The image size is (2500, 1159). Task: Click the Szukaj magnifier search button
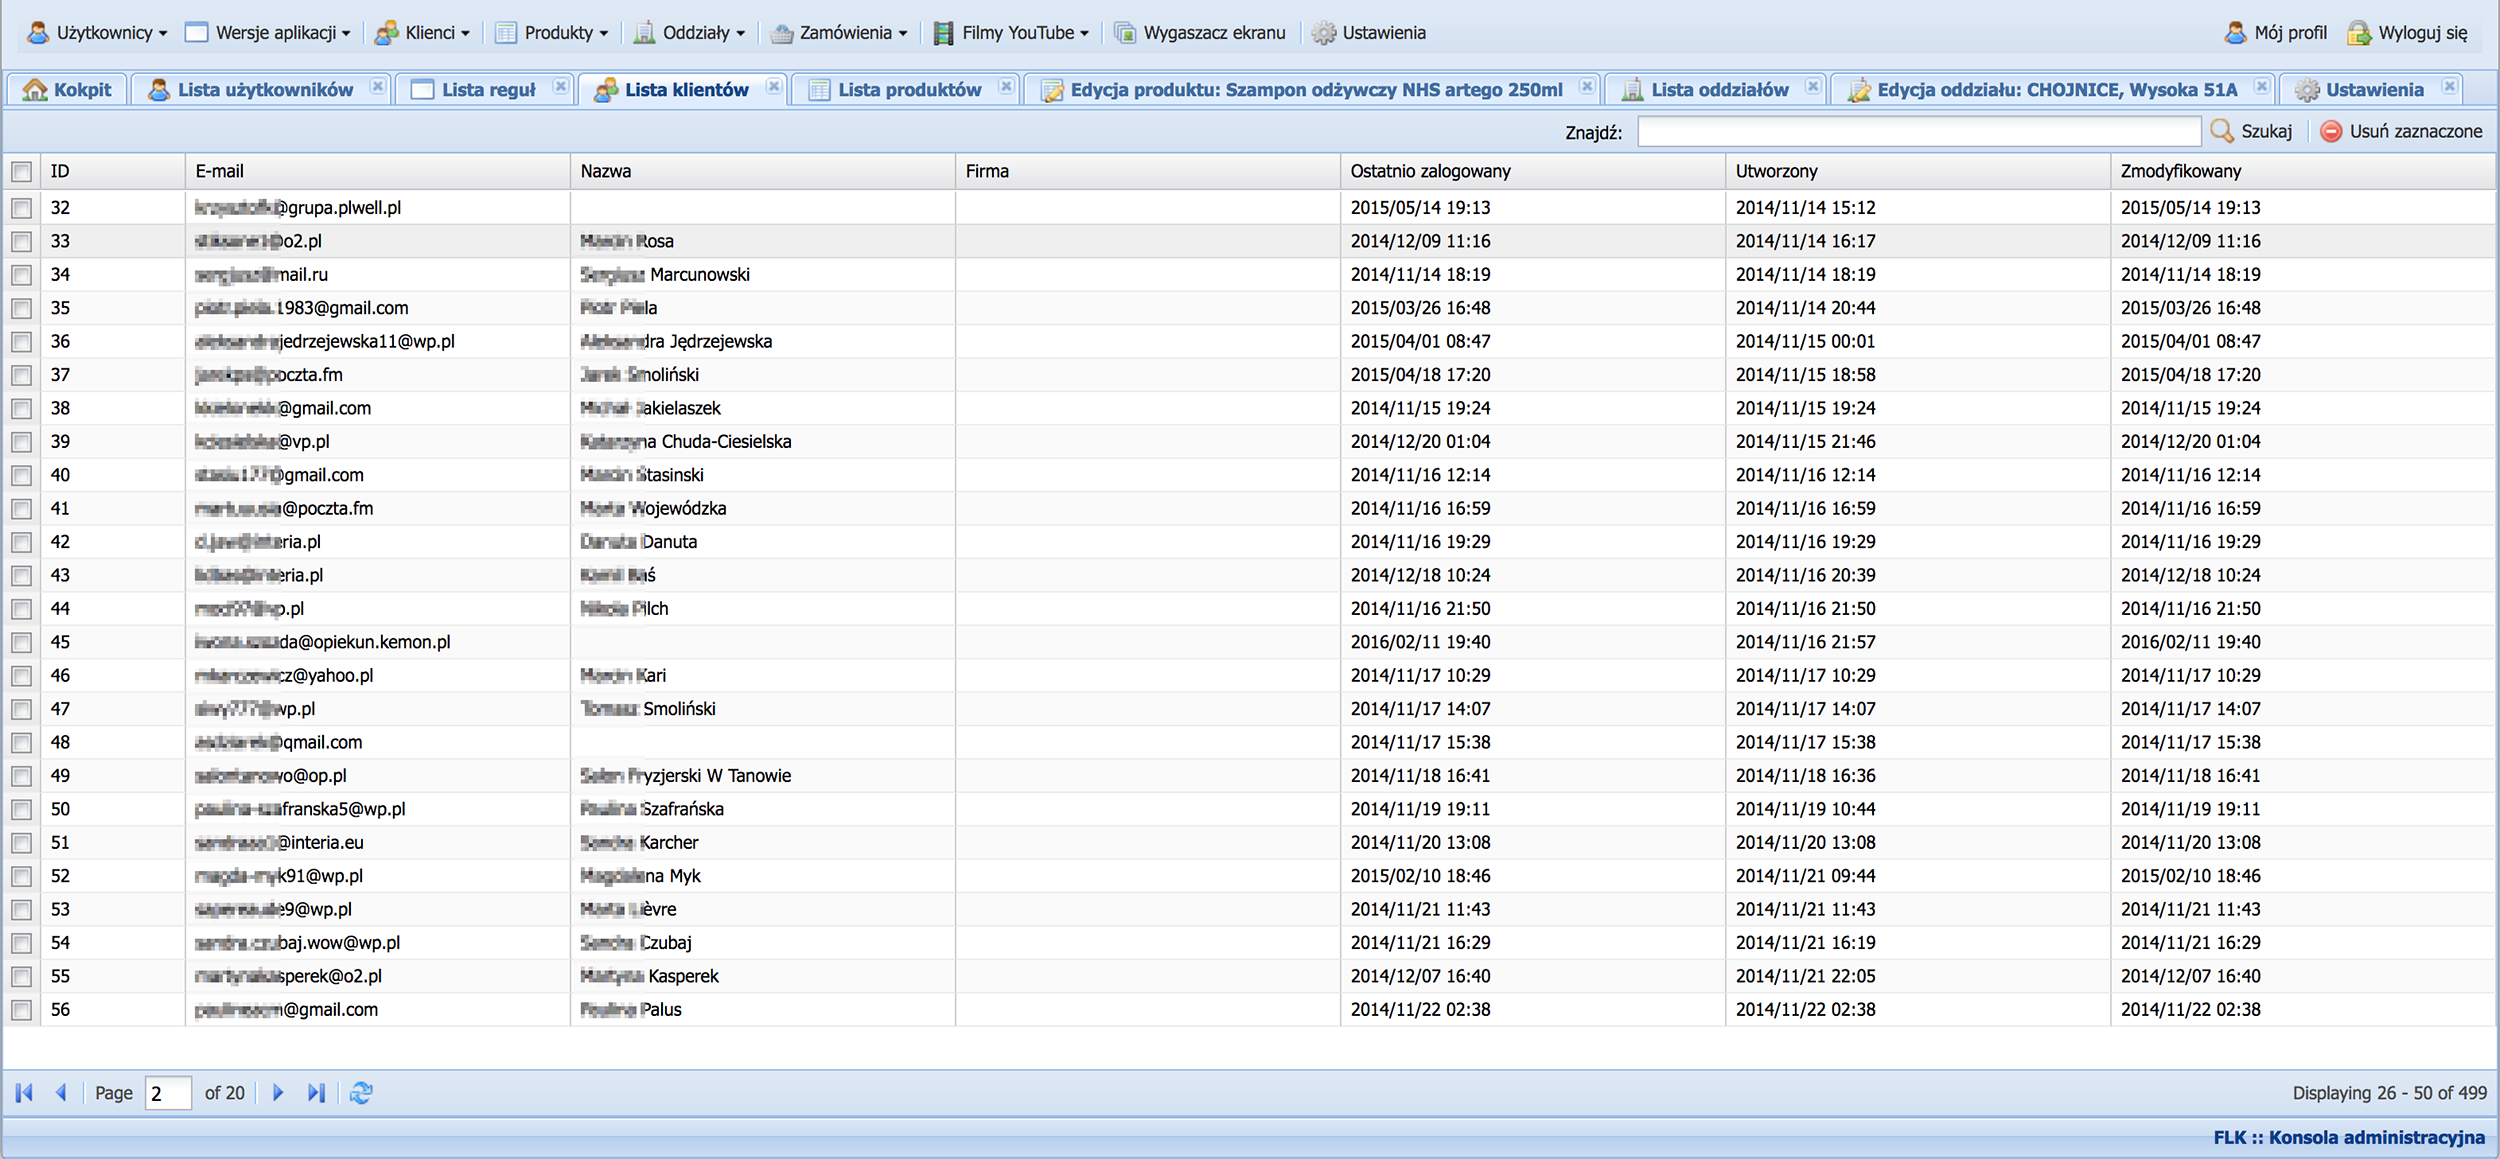point(2252,131)
